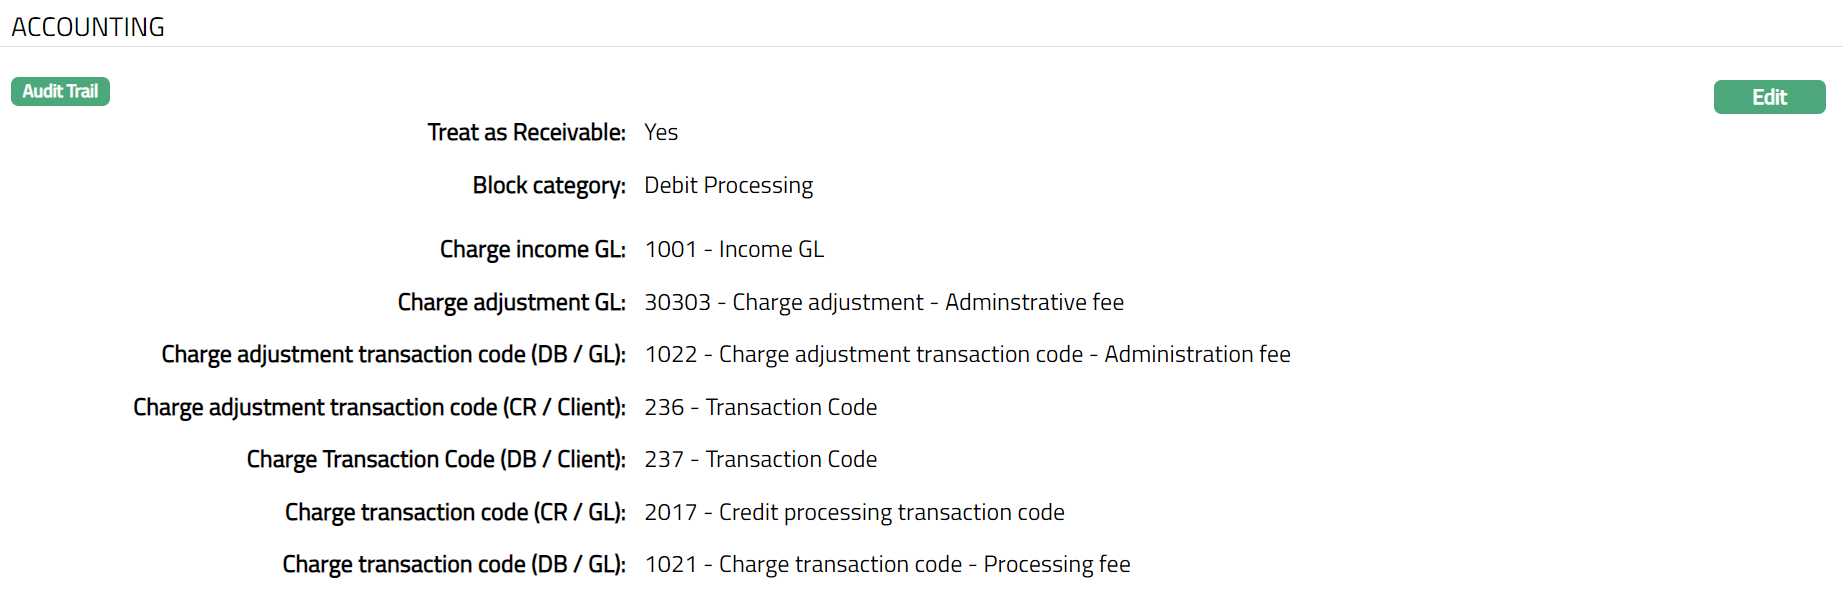Select the '30303 - Charge adjustment' value text

click(884, 302)
